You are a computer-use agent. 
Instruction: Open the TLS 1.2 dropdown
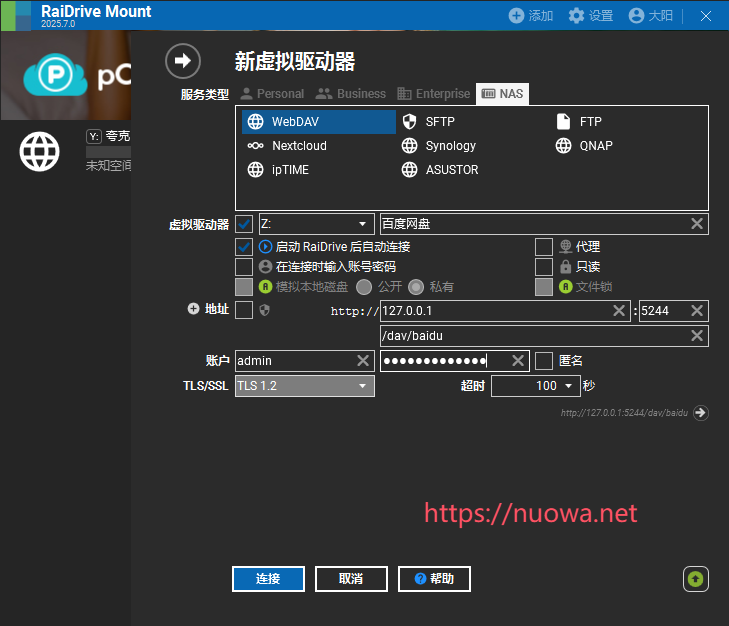point(305,386)
